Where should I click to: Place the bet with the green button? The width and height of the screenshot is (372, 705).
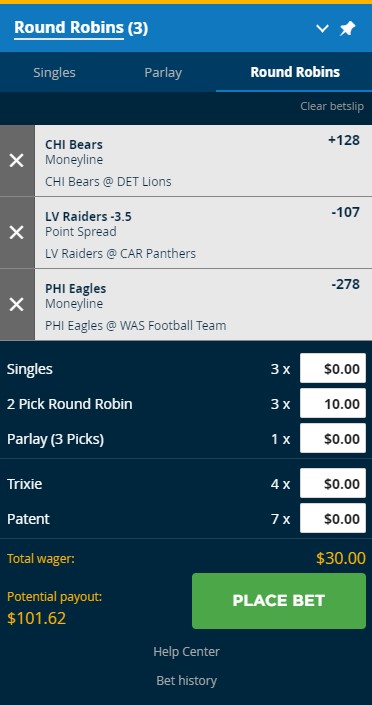pos(279,601)
